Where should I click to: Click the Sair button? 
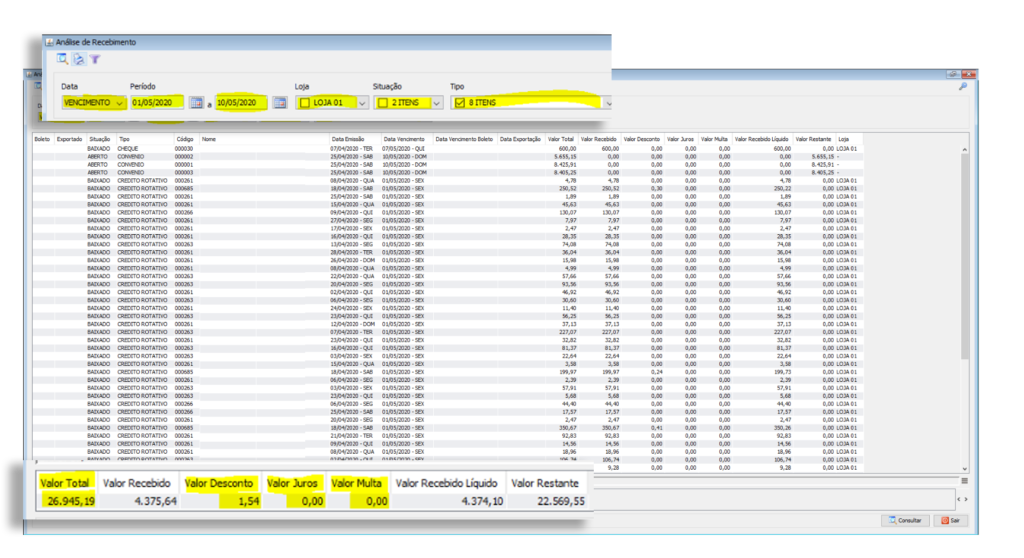950,520
